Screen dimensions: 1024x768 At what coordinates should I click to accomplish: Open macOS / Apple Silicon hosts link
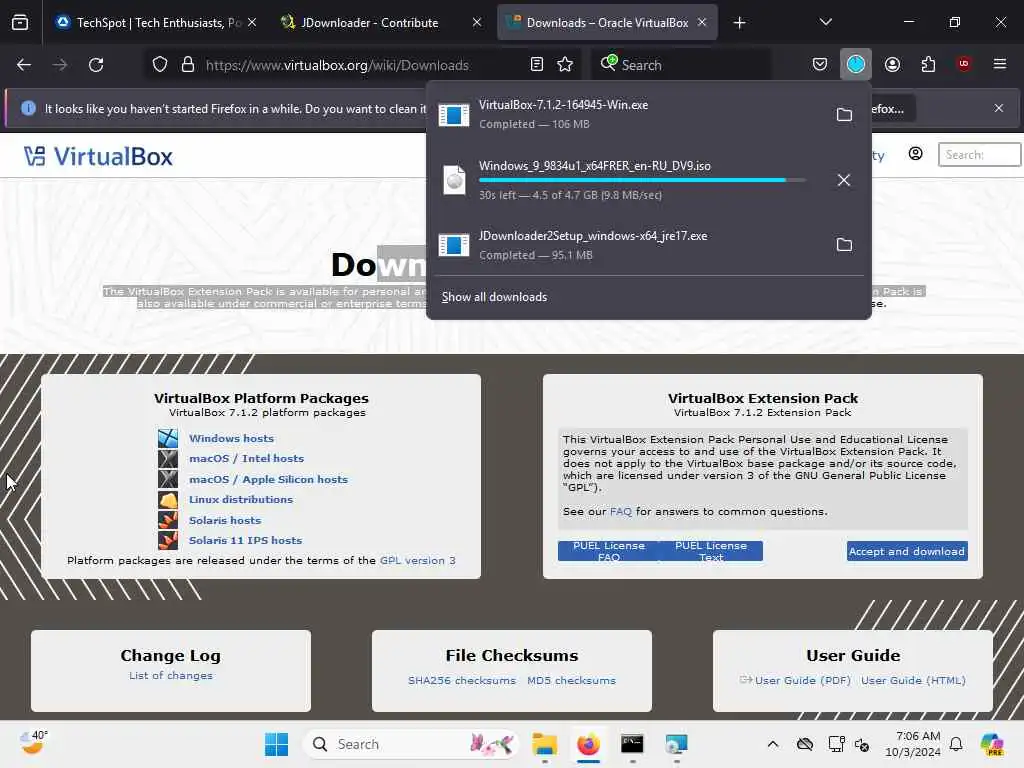tap(268, 479)
